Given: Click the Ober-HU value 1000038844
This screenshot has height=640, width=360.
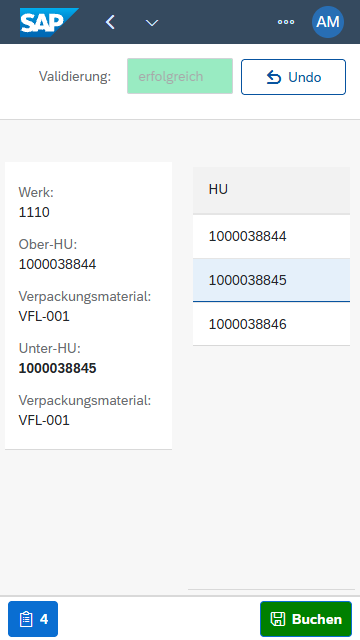Looking at the screenshot, I should point(58,264).
